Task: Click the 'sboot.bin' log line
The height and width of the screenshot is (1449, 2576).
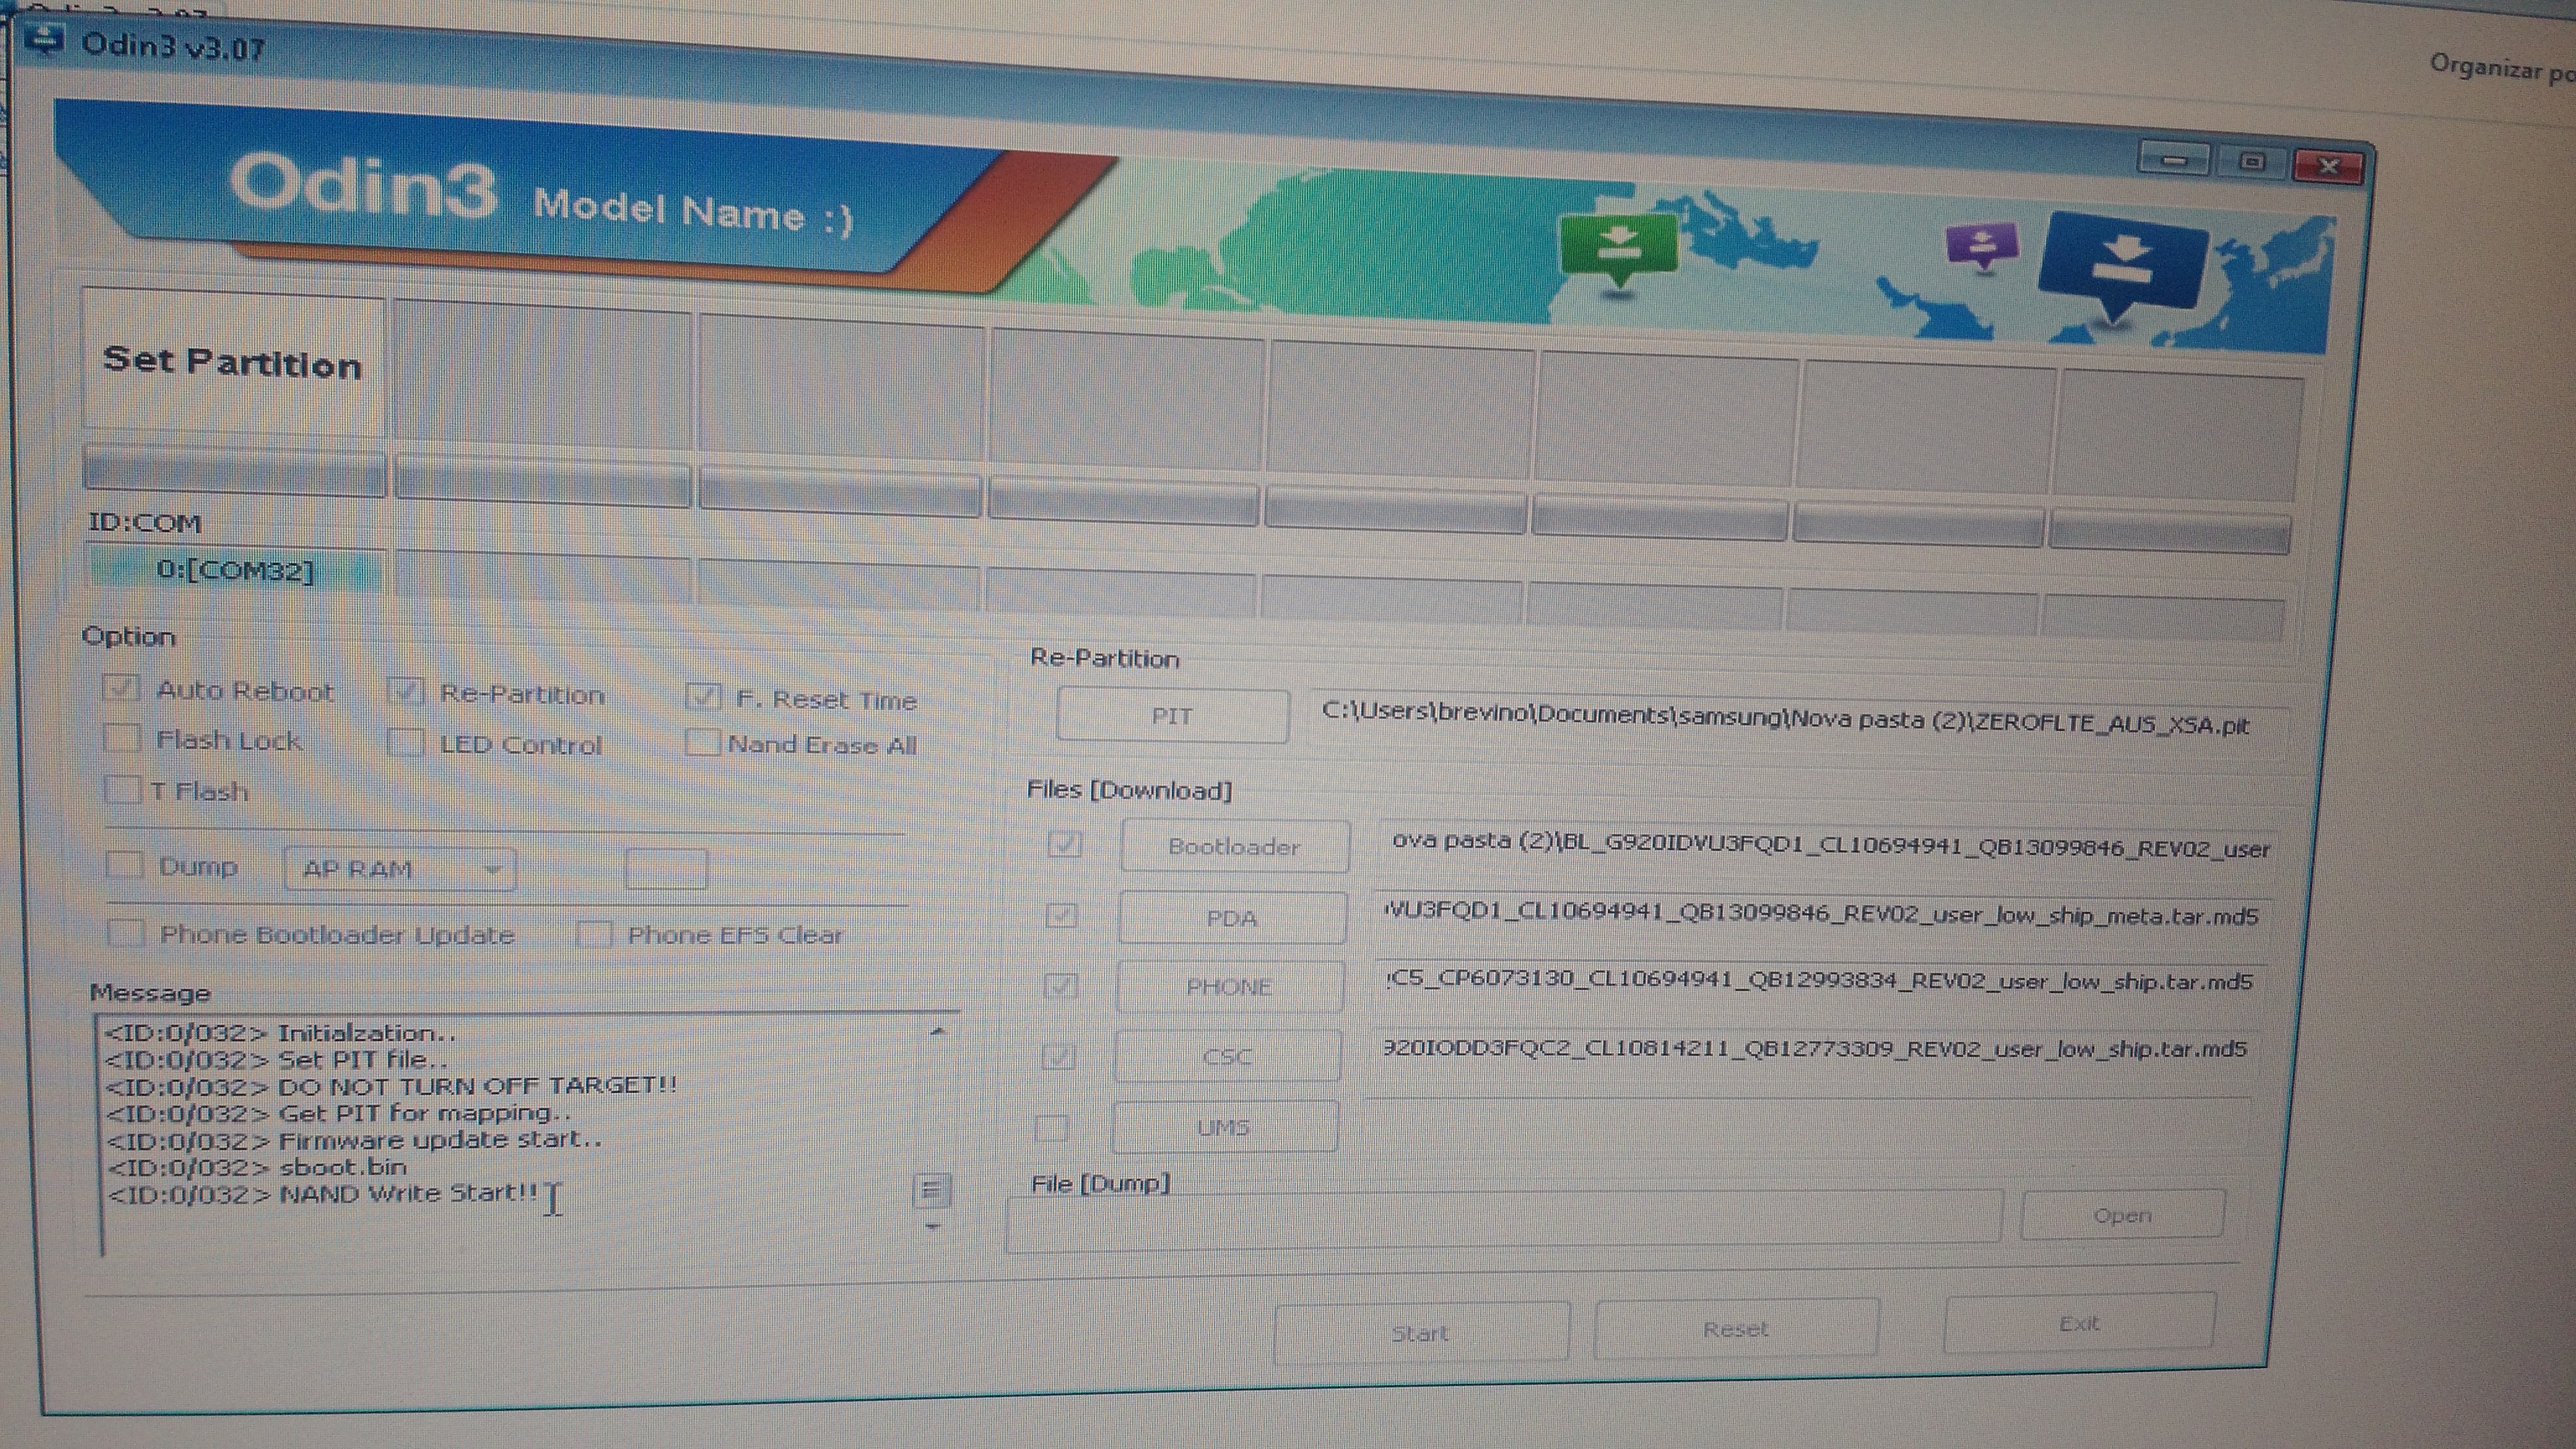Action: (256, 1167)
